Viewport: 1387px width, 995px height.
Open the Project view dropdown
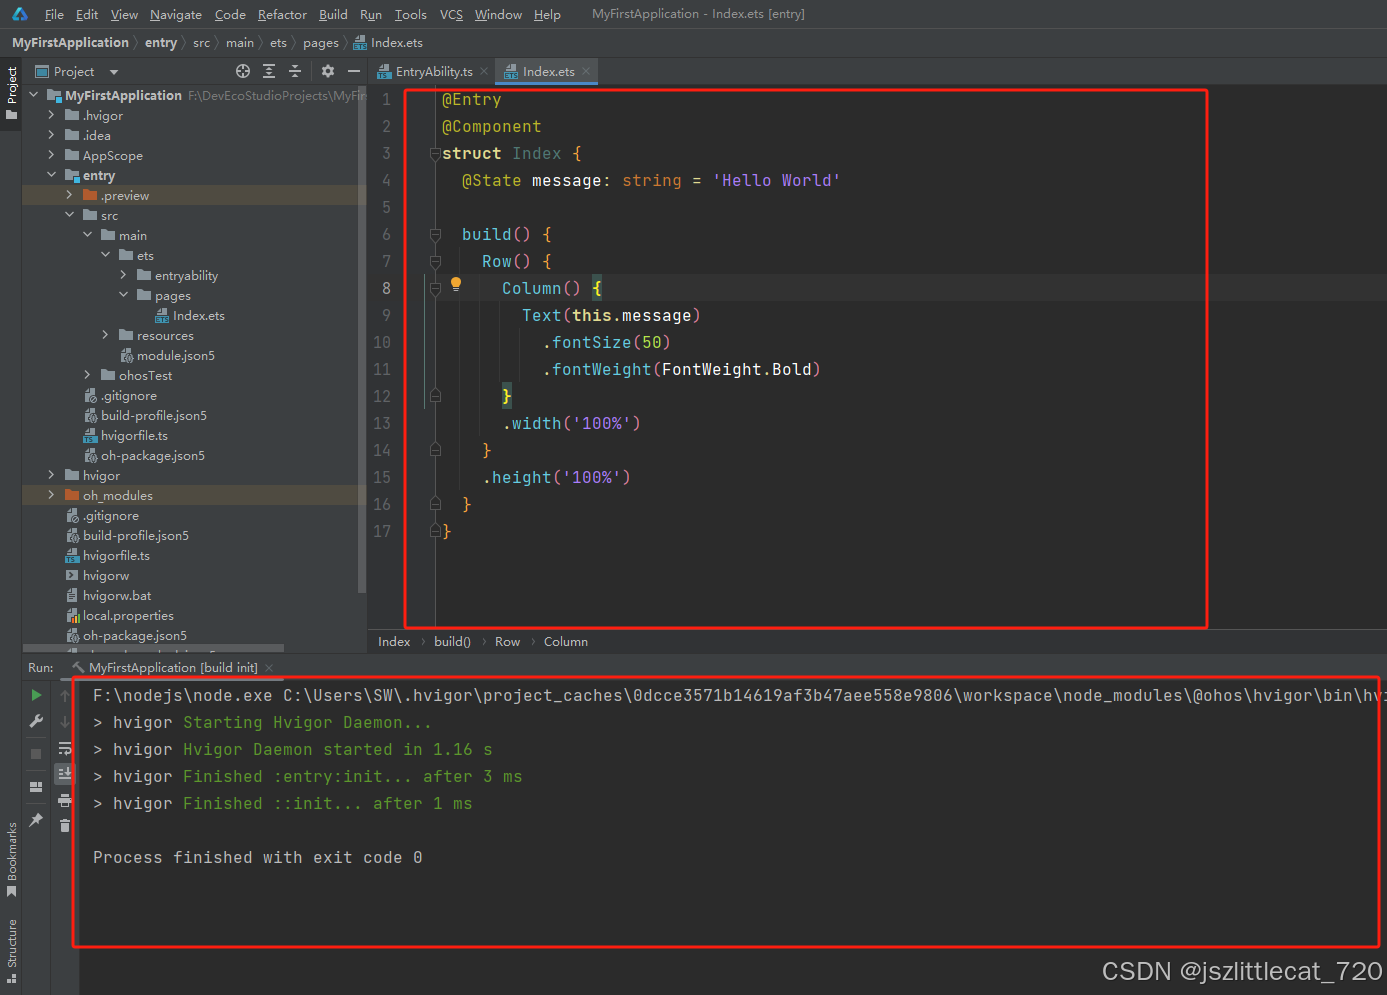click(114, 72)
